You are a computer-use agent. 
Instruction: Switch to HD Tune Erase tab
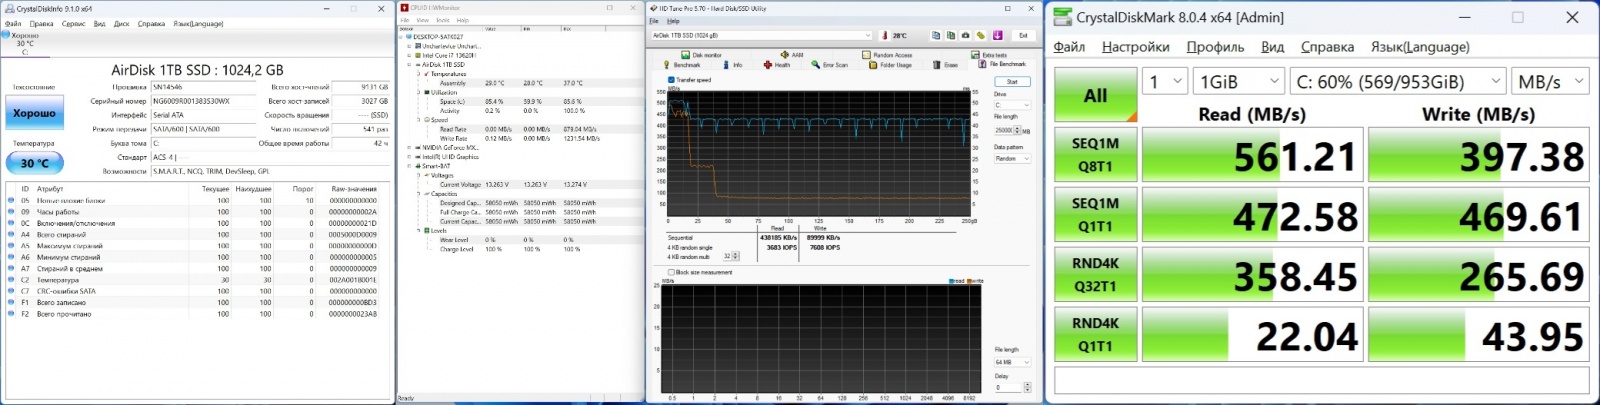(x=944, y=65)
